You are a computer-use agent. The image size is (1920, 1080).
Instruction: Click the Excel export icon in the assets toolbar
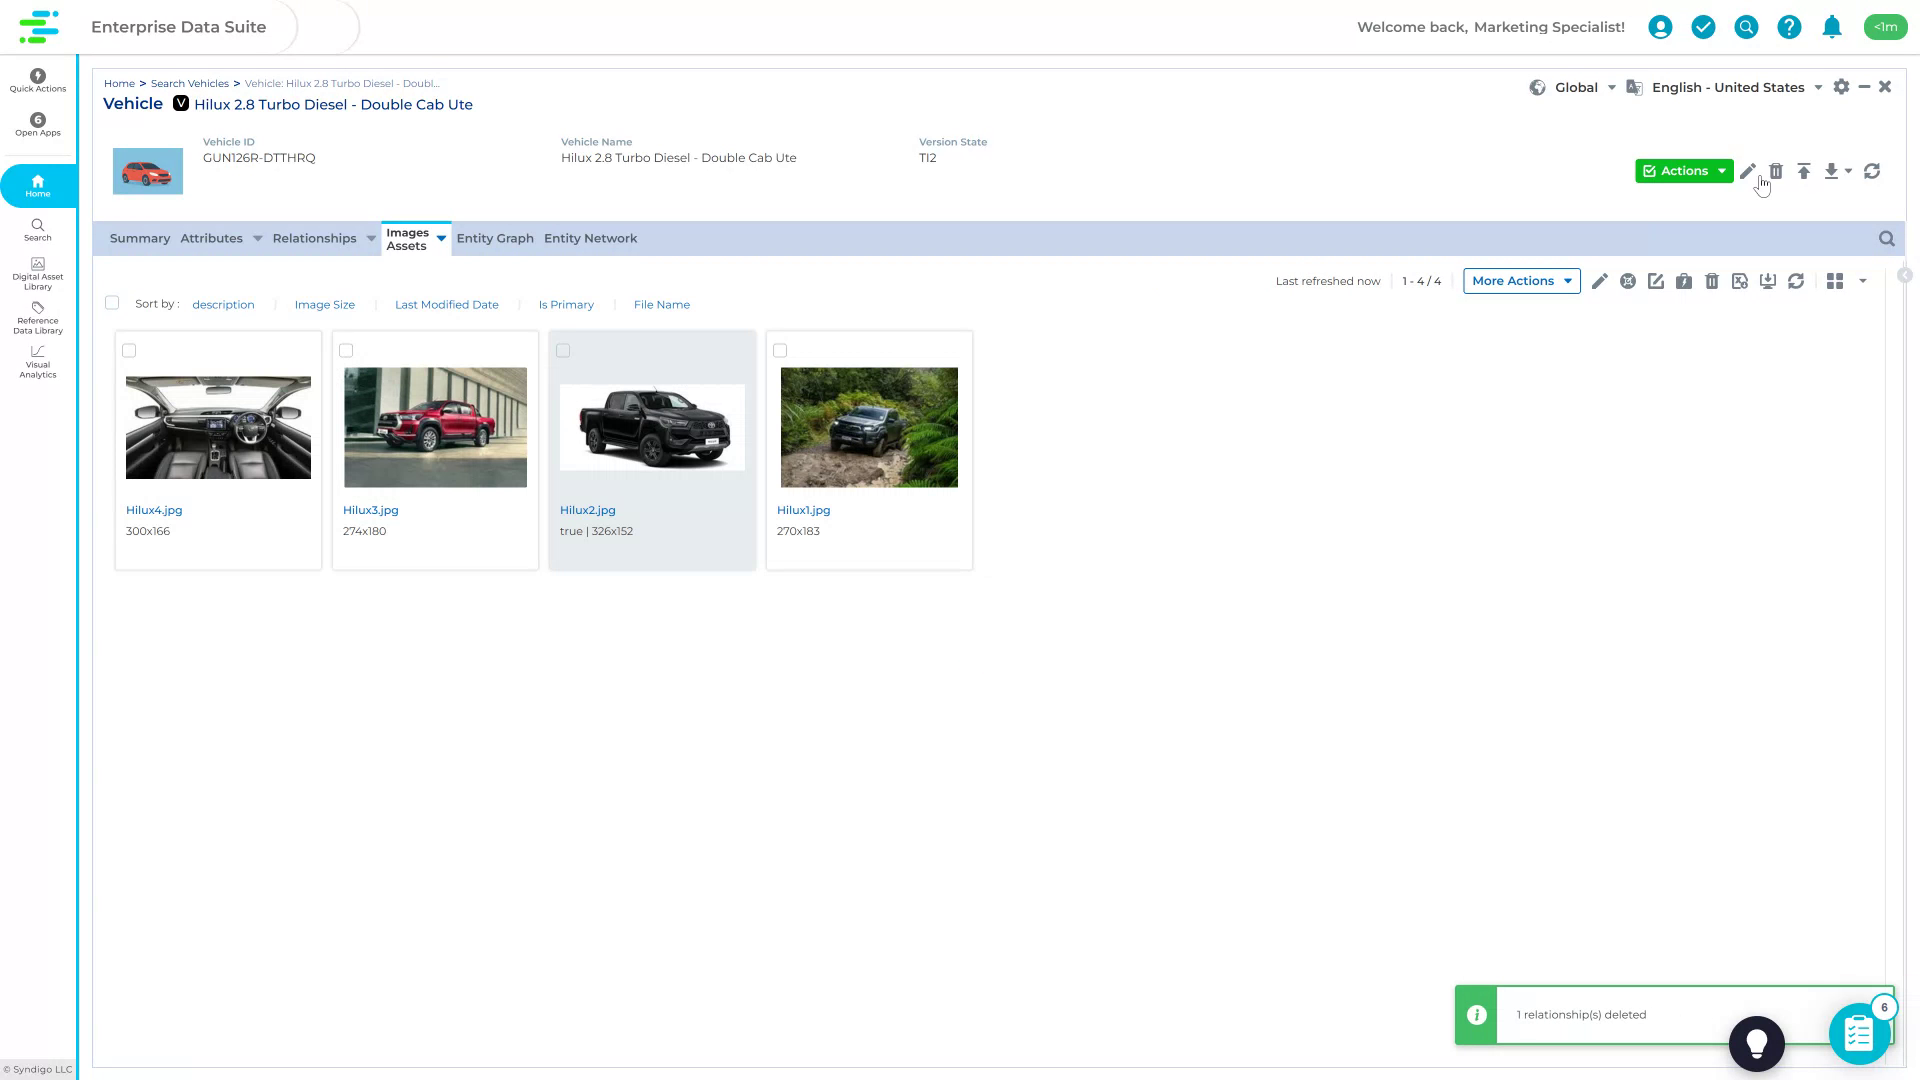(1740, 281)
